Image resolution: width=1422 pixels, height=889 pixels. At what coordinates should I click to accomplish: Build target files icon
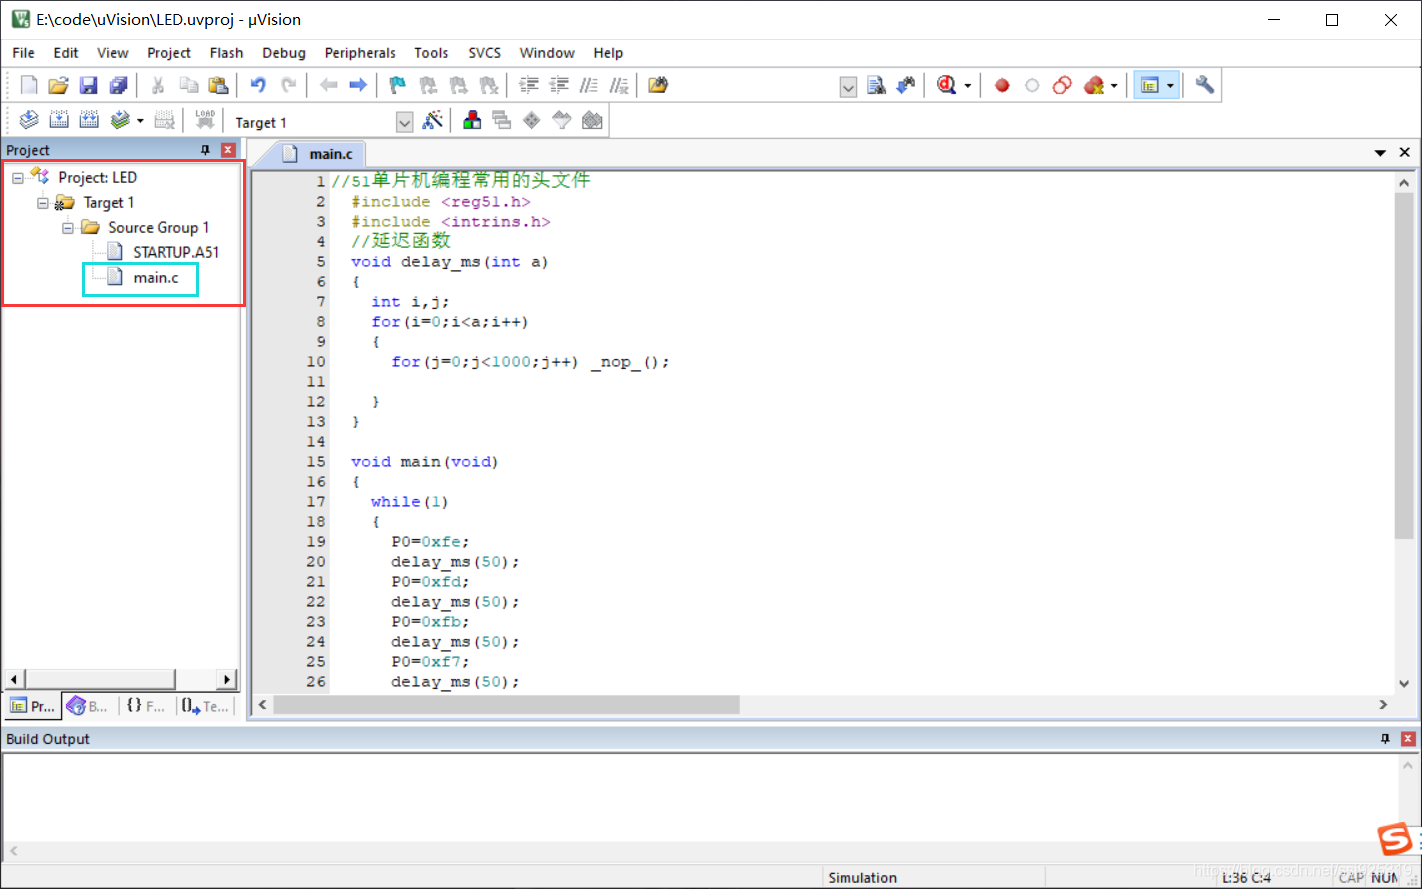59,121
